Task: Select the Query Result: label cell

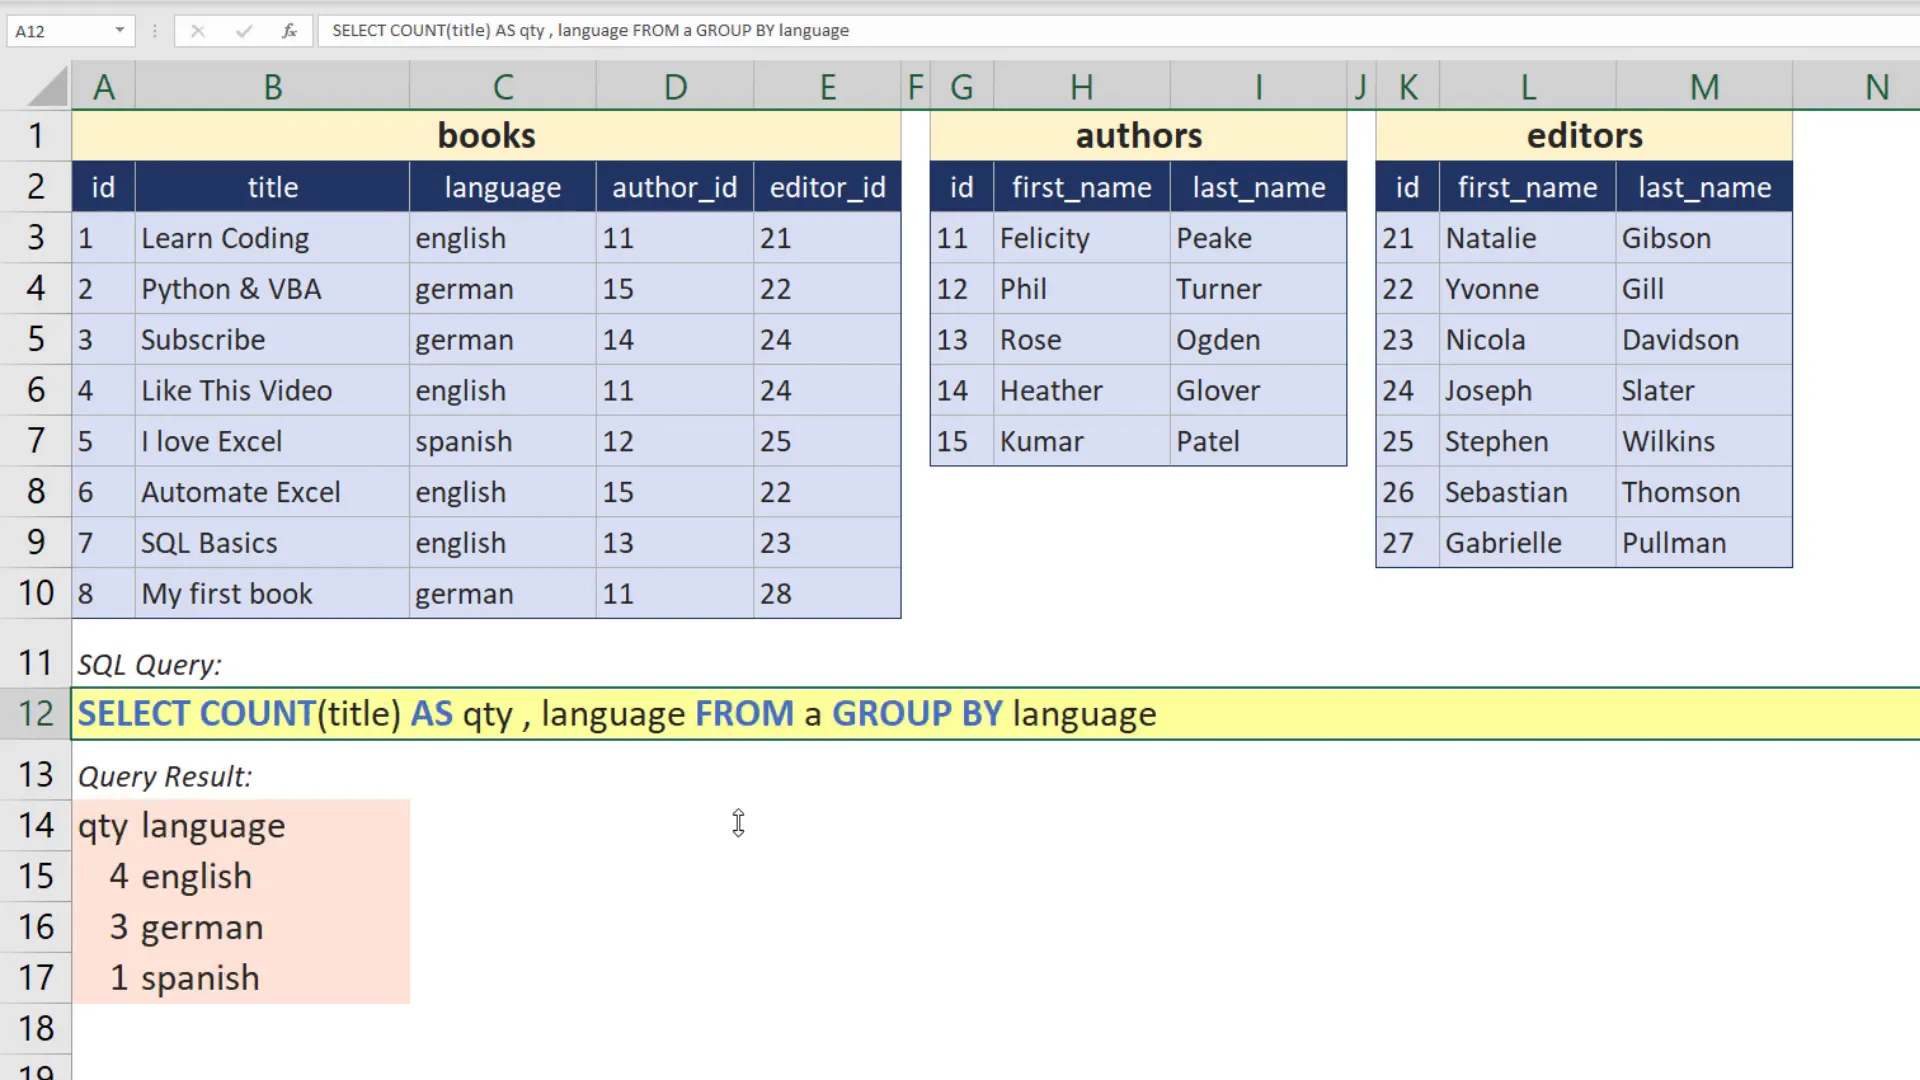Action: point(165,775)
